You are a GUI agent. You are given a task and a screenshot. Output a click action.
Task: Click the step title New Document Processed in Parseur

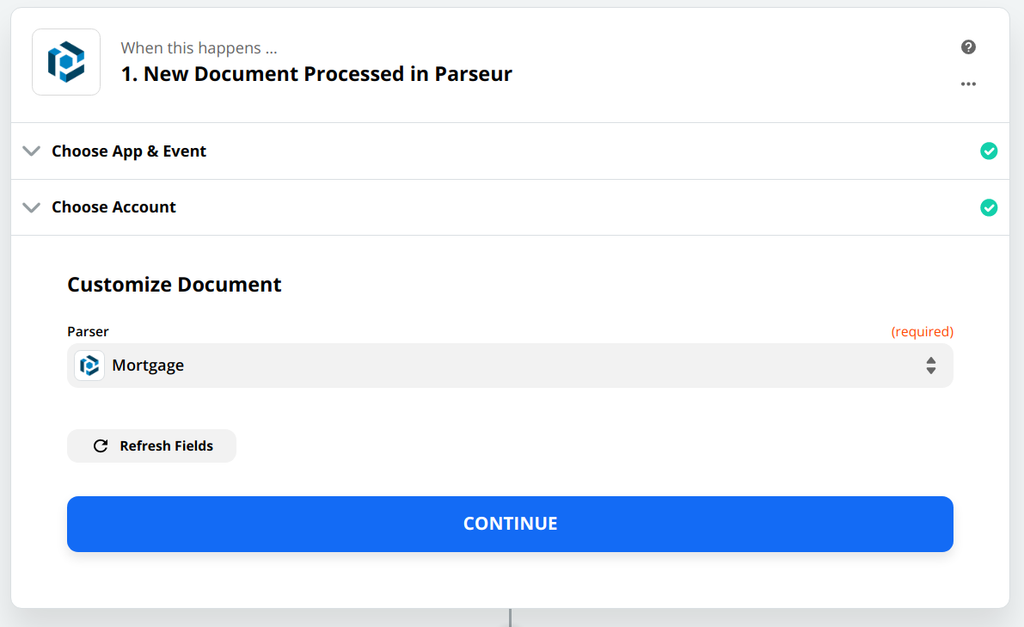[317, 74]
